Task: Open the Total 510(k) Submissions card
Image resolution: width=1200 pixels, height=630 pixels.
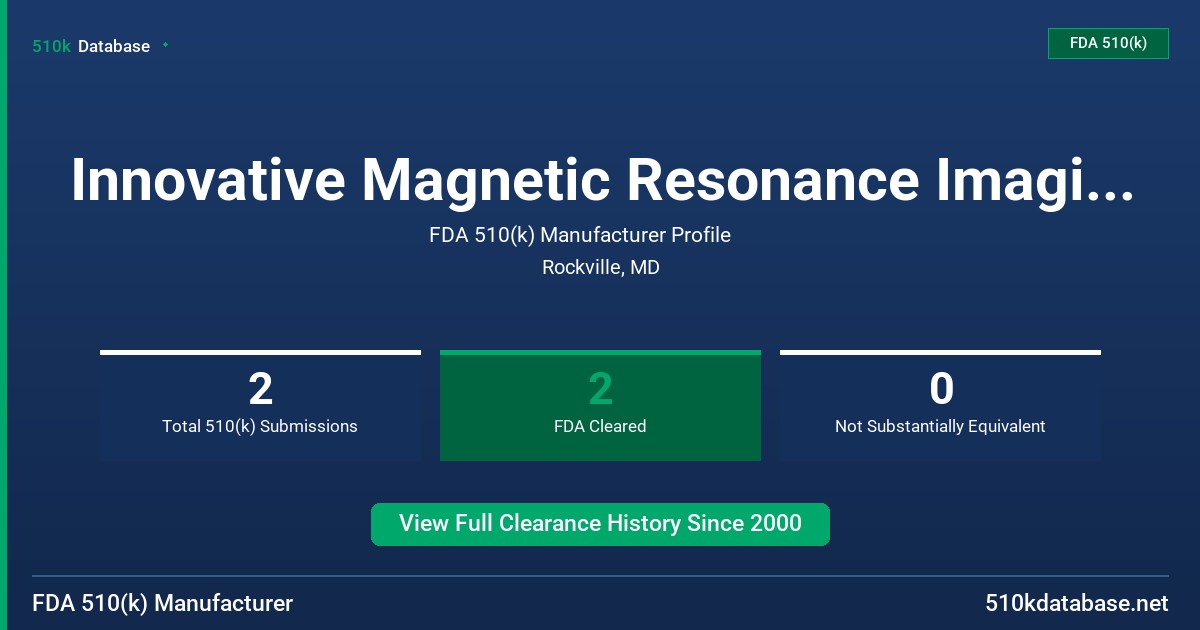Action: (260, 406)
